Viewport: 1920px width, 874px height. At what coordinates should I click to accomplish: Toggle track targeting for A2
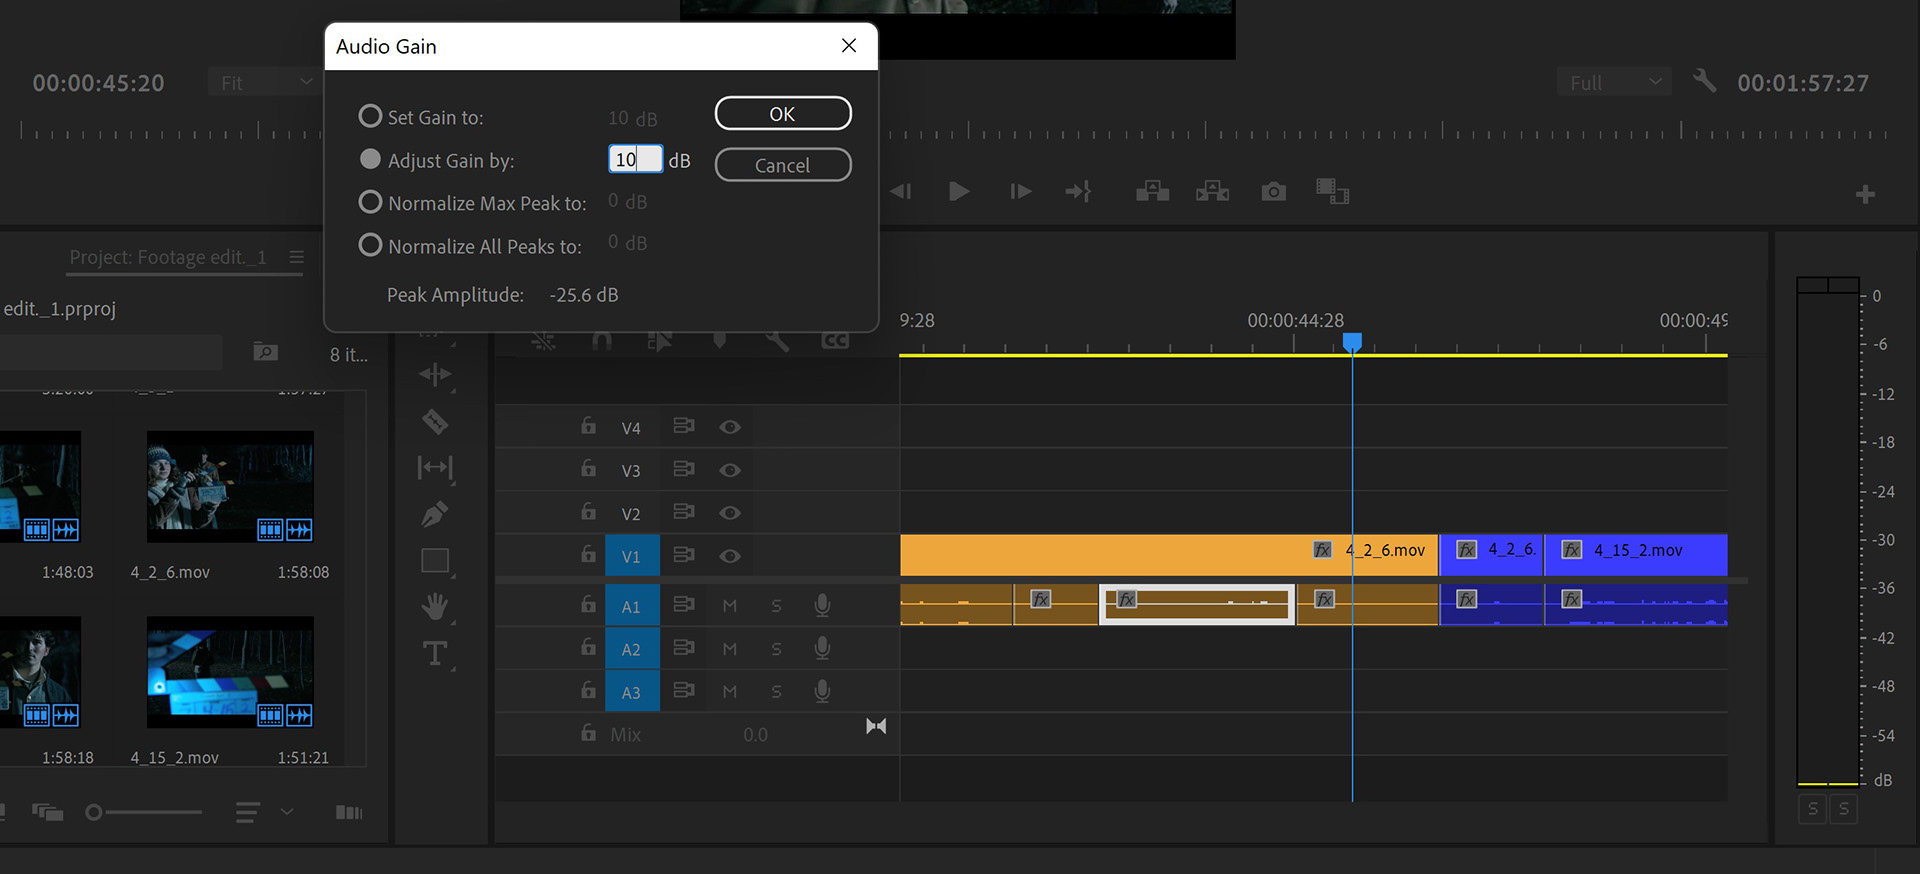pyautogui.click(x=632, y=649)
